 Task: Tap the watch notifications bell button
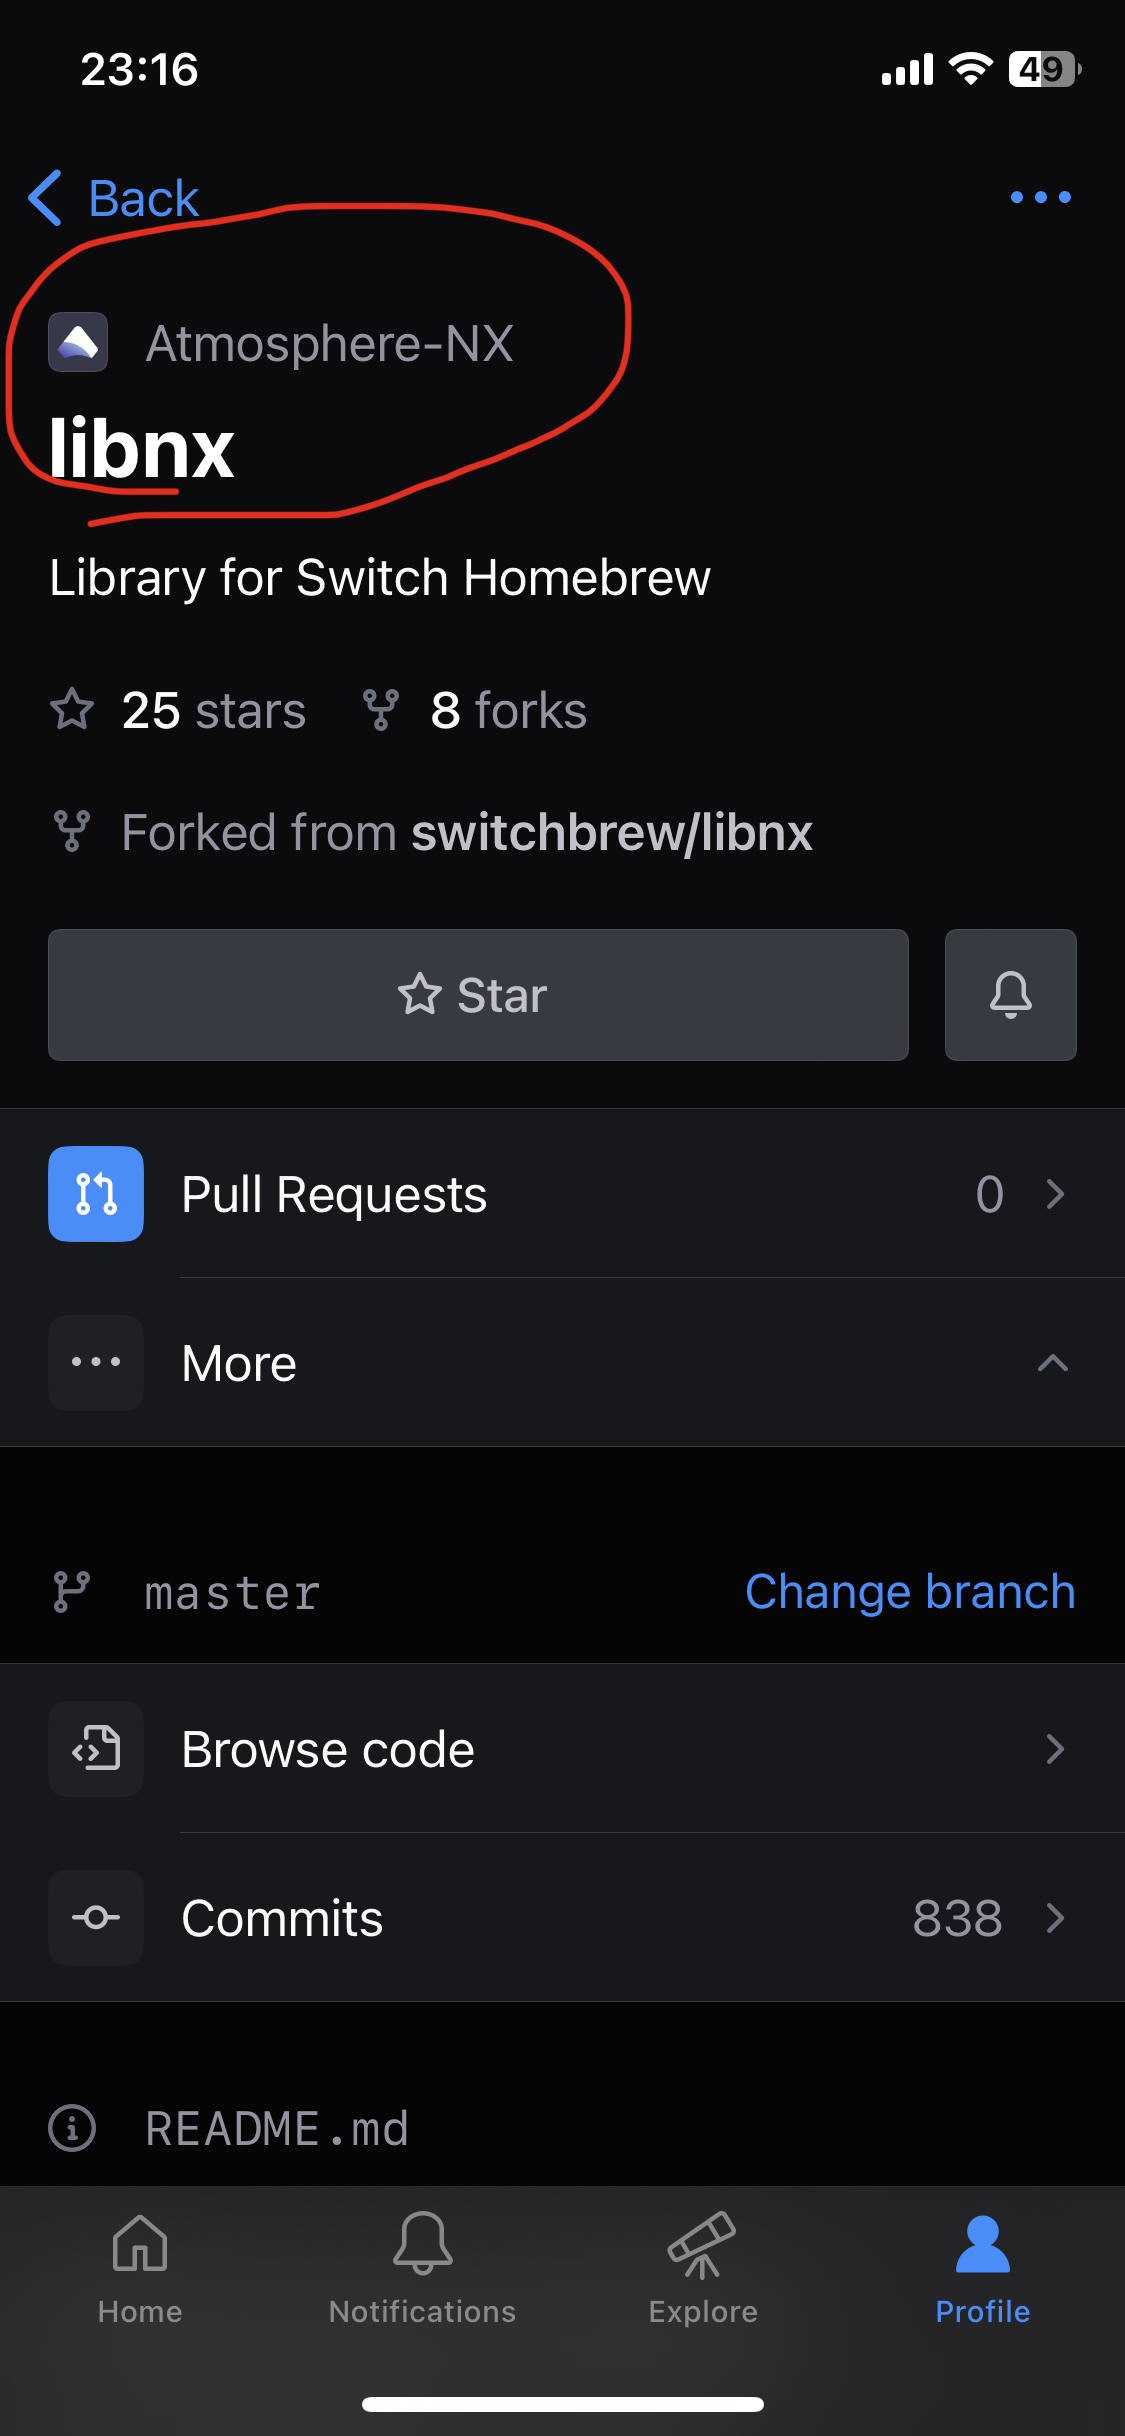coord(1010,994)
